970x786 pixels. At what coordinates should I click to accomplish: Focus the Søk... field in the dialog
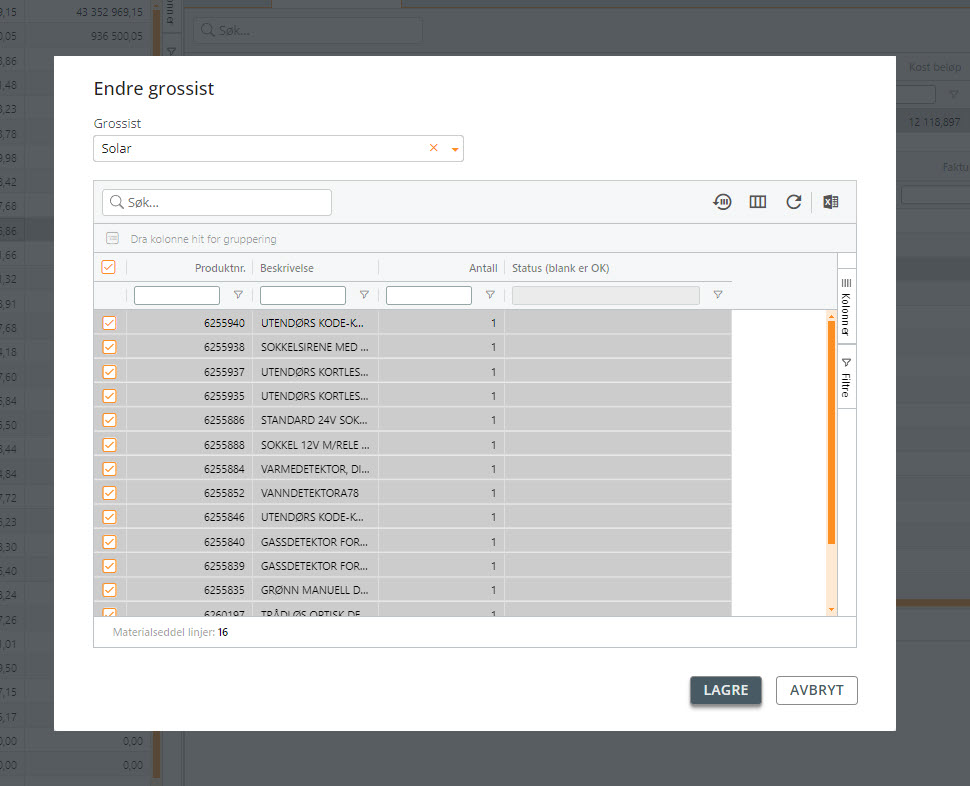217,202
